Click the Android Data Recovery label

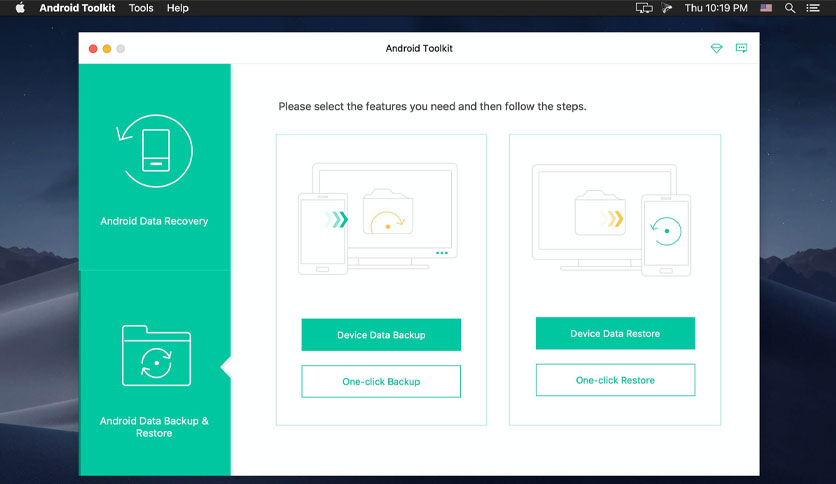pos(154,221)
